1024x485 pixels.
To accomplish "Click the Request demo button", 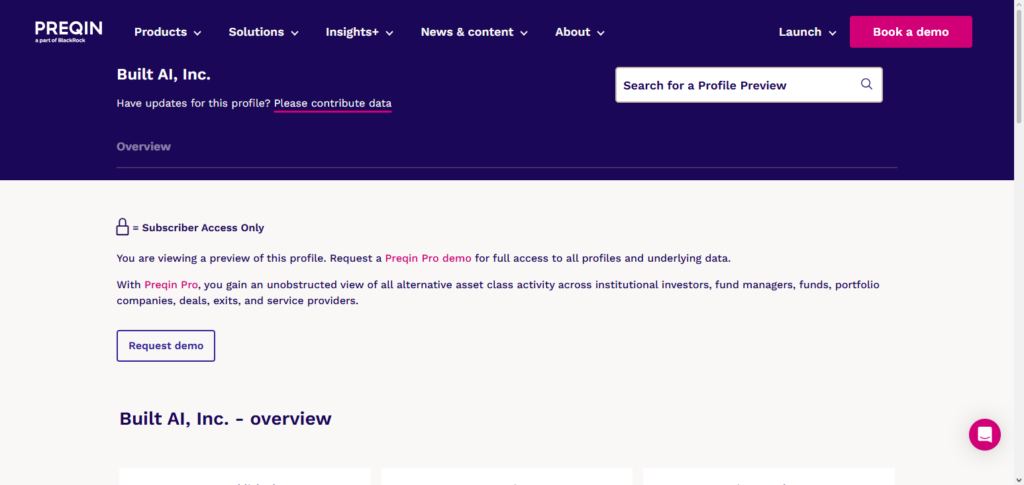I will (166, 346).
